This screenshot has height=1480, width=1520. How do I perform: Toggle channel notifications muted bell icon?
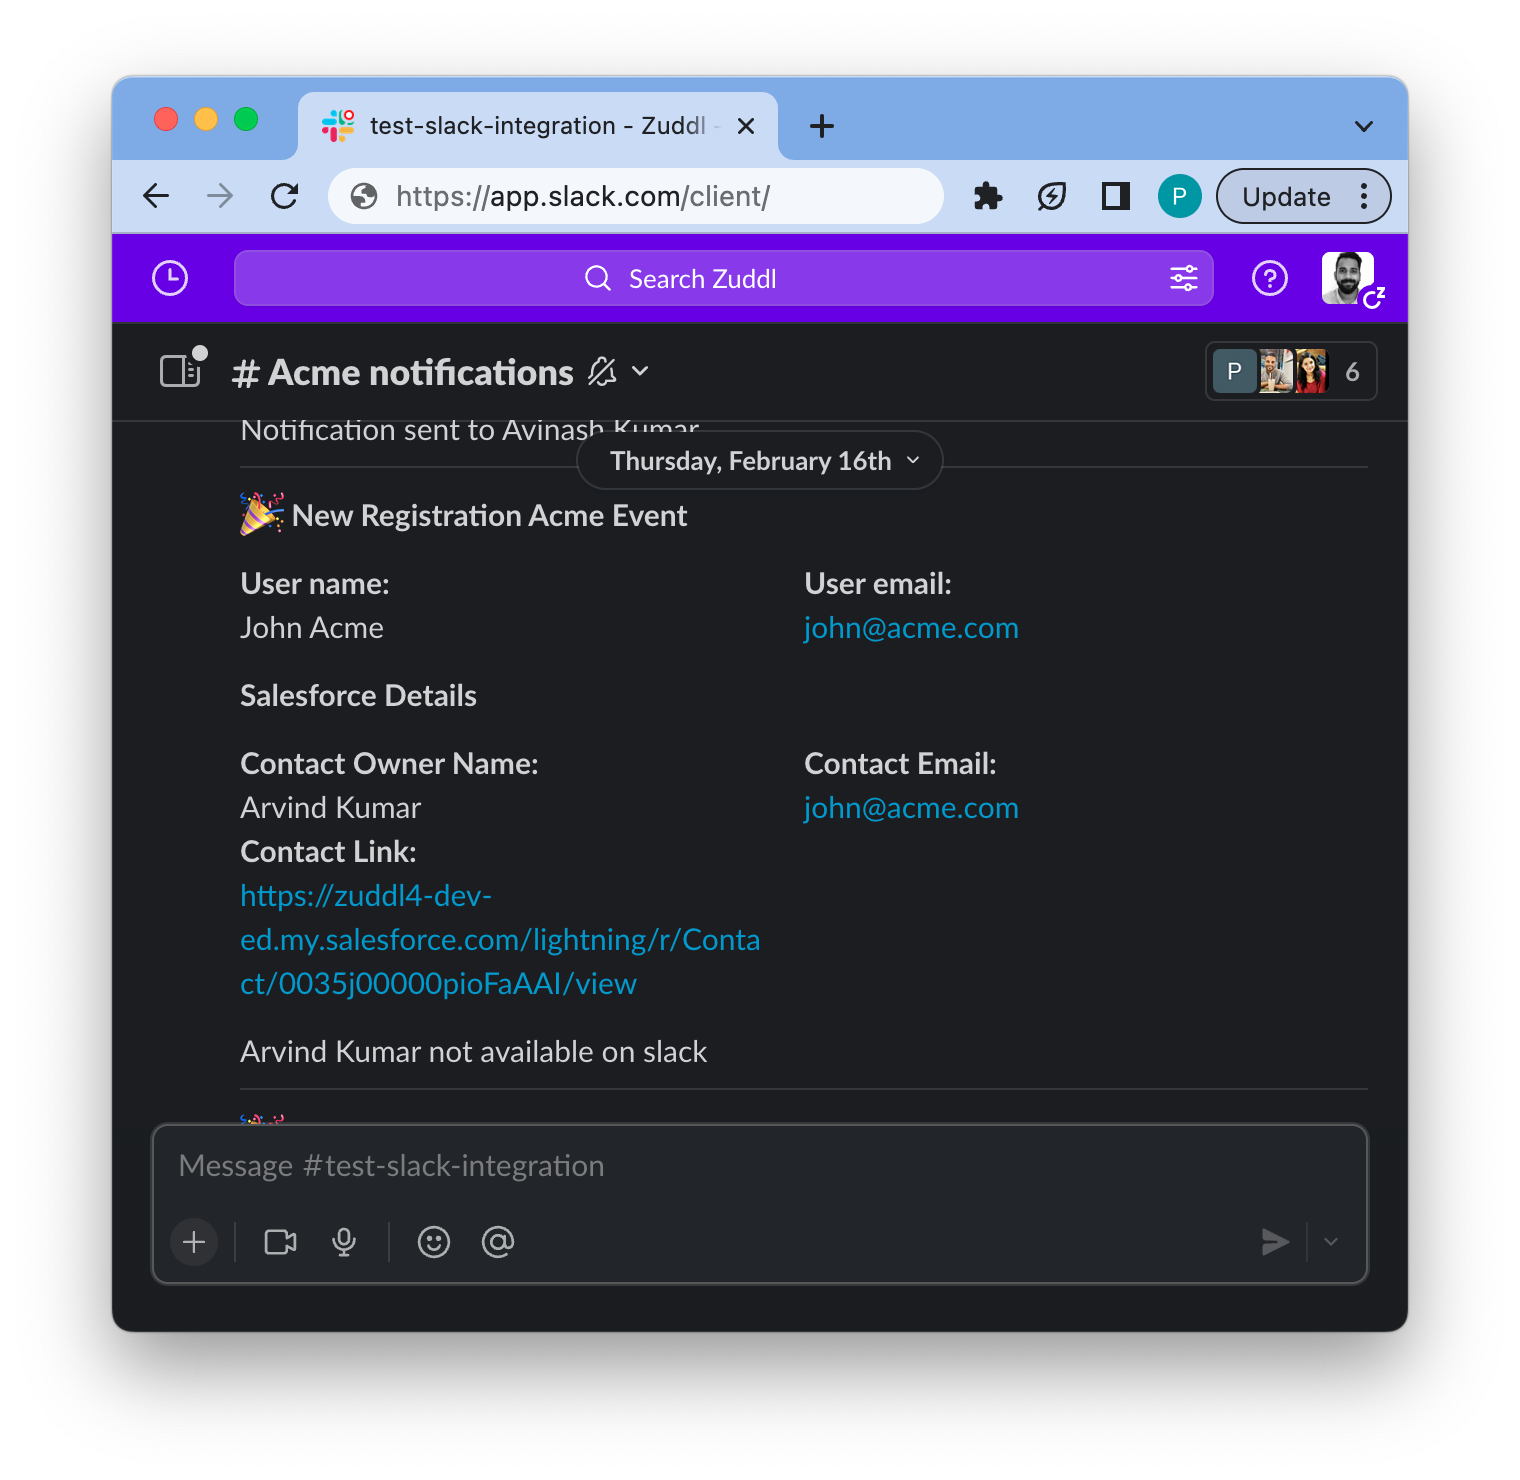click(602, 372)
